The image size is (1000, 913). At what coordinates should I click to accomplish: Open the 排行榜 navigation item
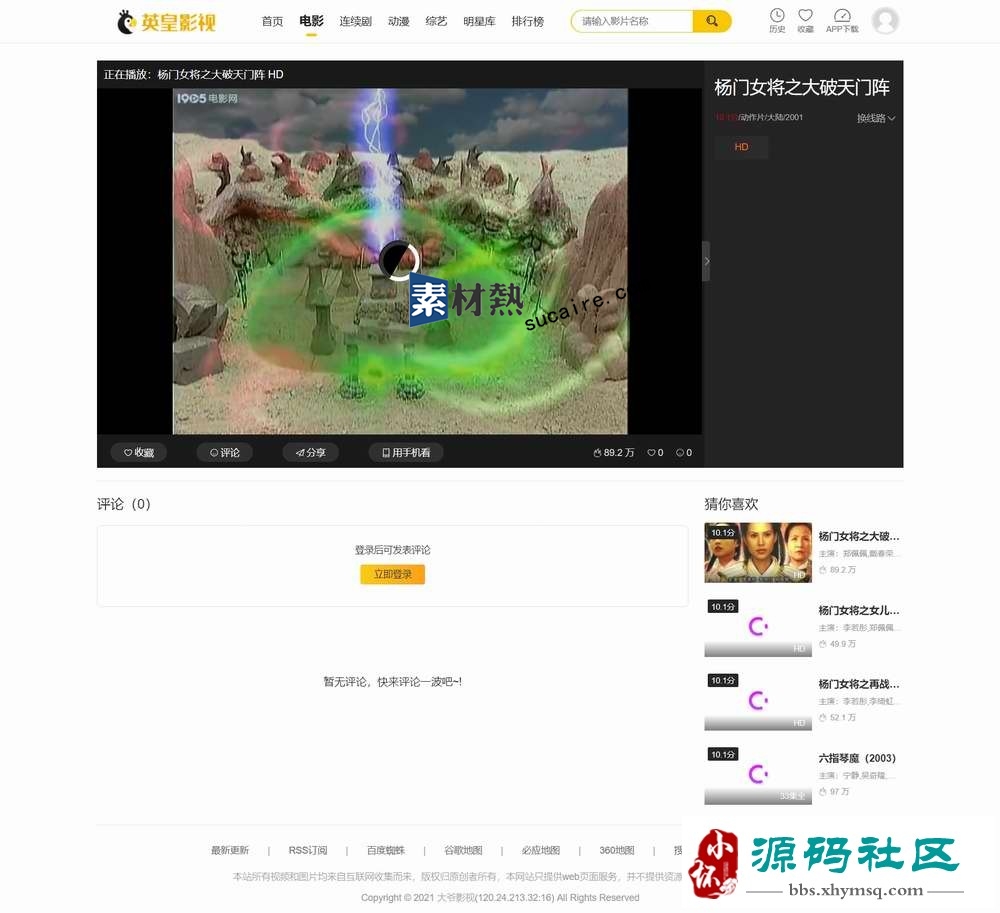pyautogui.click(x=527, y=22)
